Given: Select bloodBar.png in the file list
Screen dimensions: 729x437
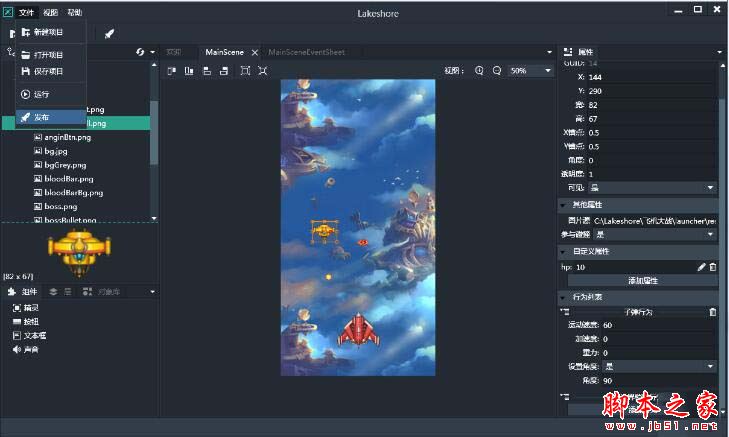Looking at the screenshot, I should 69,179.
